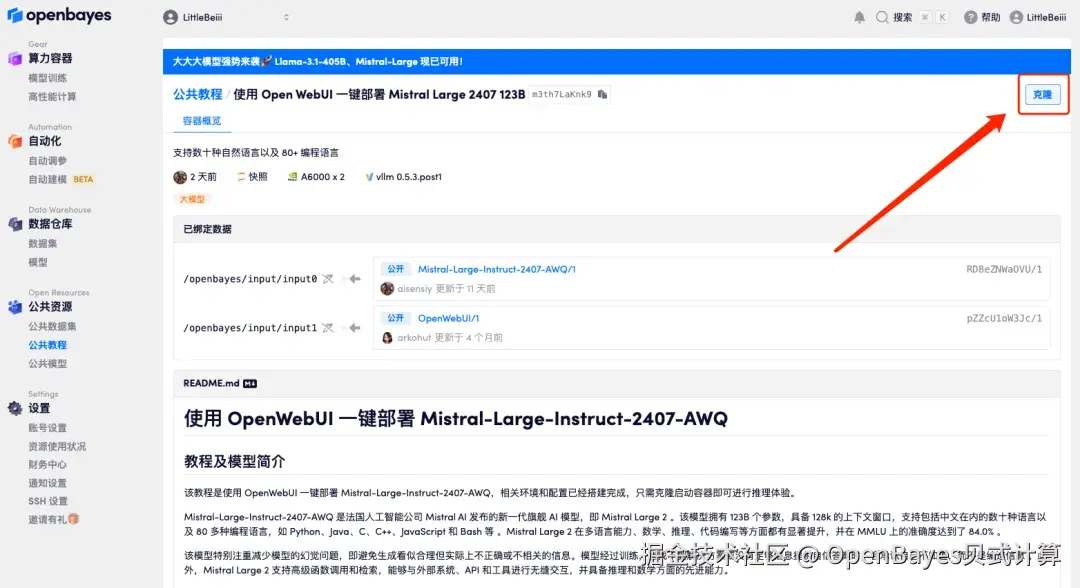This screenshot has width=1080, height=588.
Task: Expand the LittleBeiii workspace switcher
Action: (x=287, y=17)
